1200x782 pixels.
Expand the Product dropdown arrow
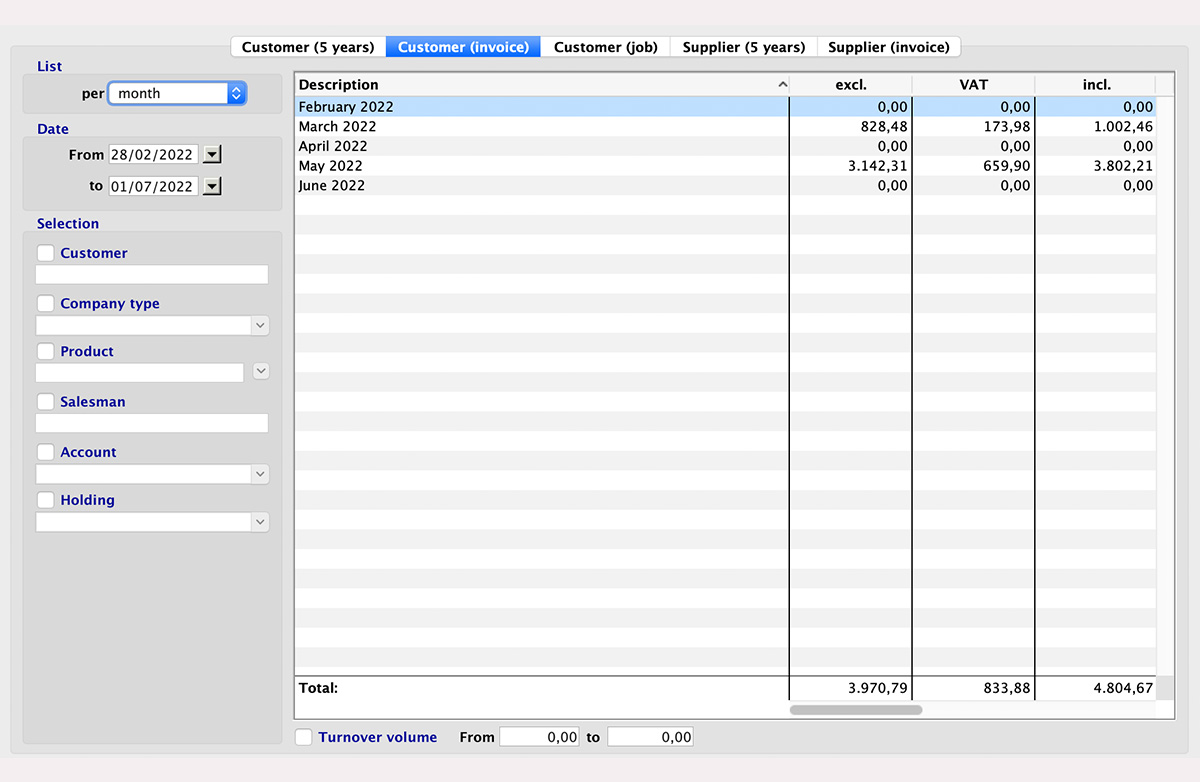click(x=261, y=371)
